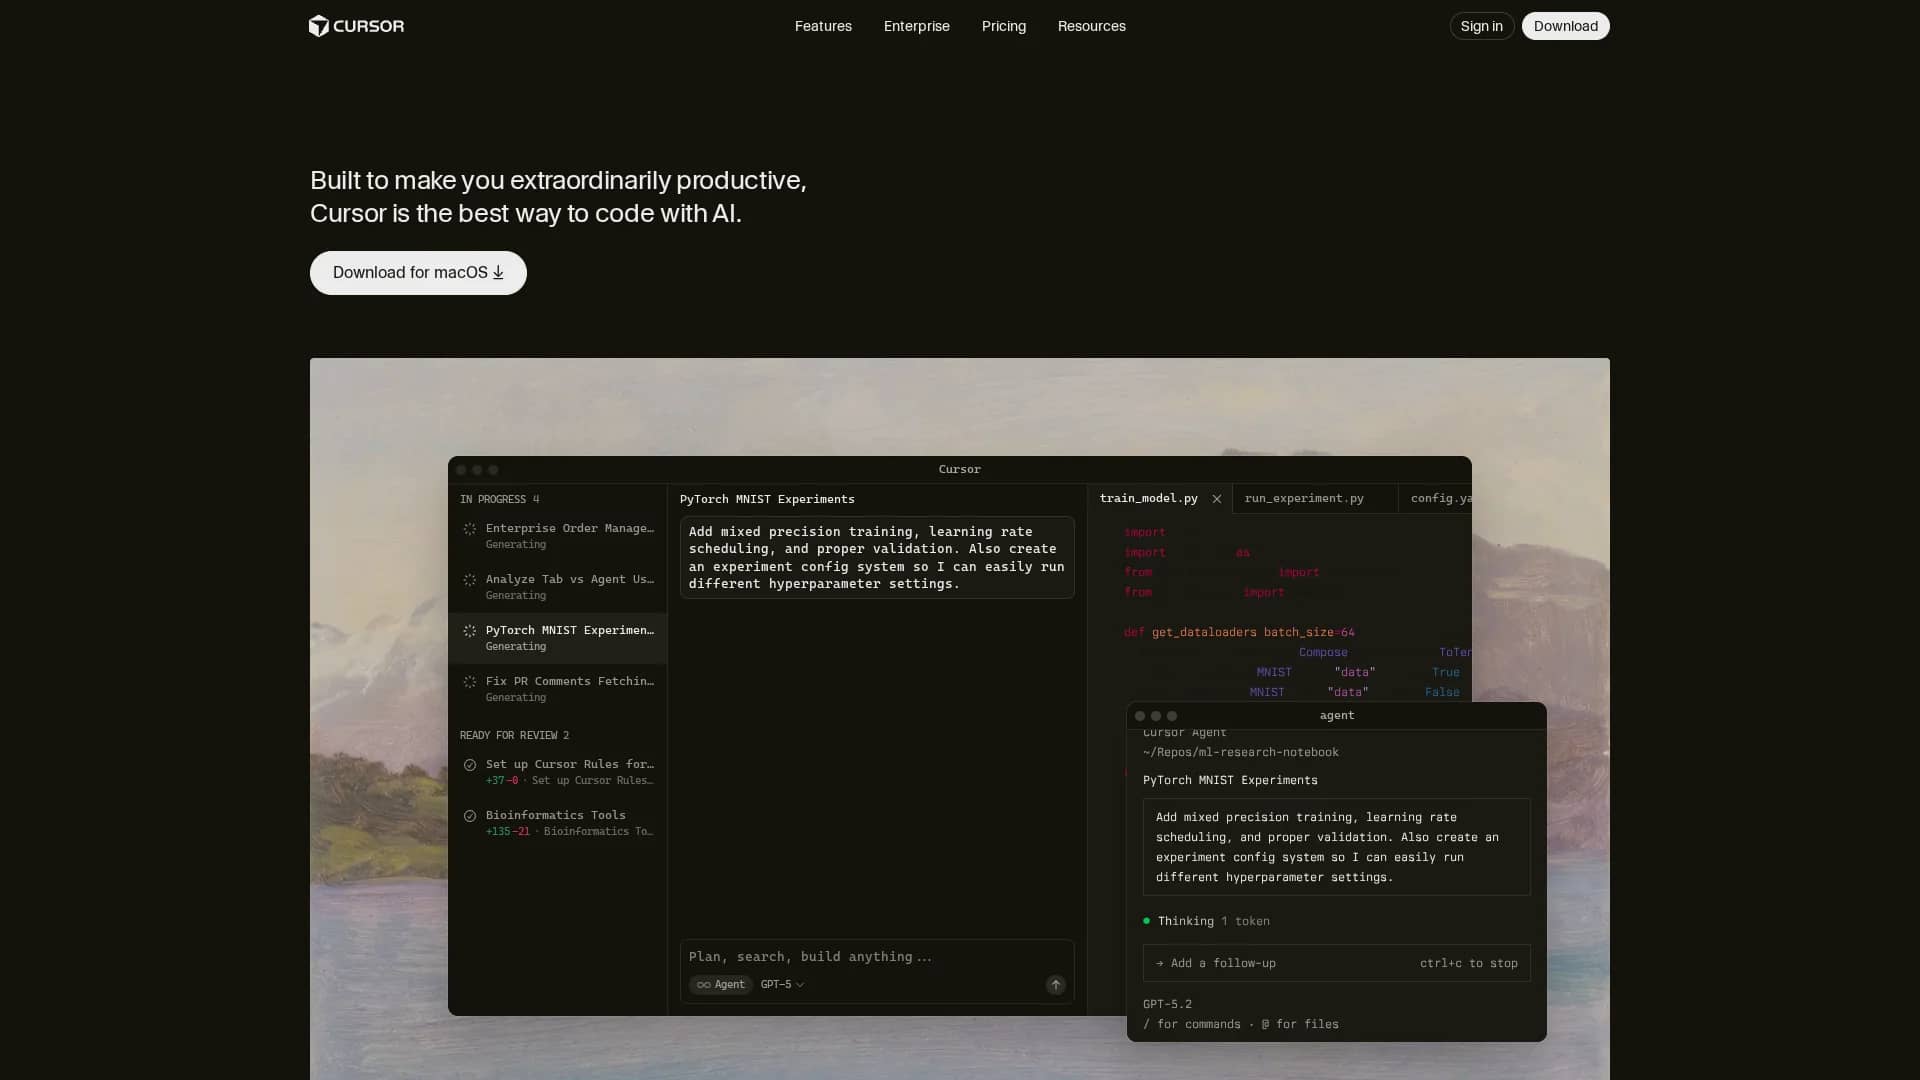Open the Set up Cursor Rules for… review
The height and width of the screenshot is (1080, 1920).
(558, 772)
